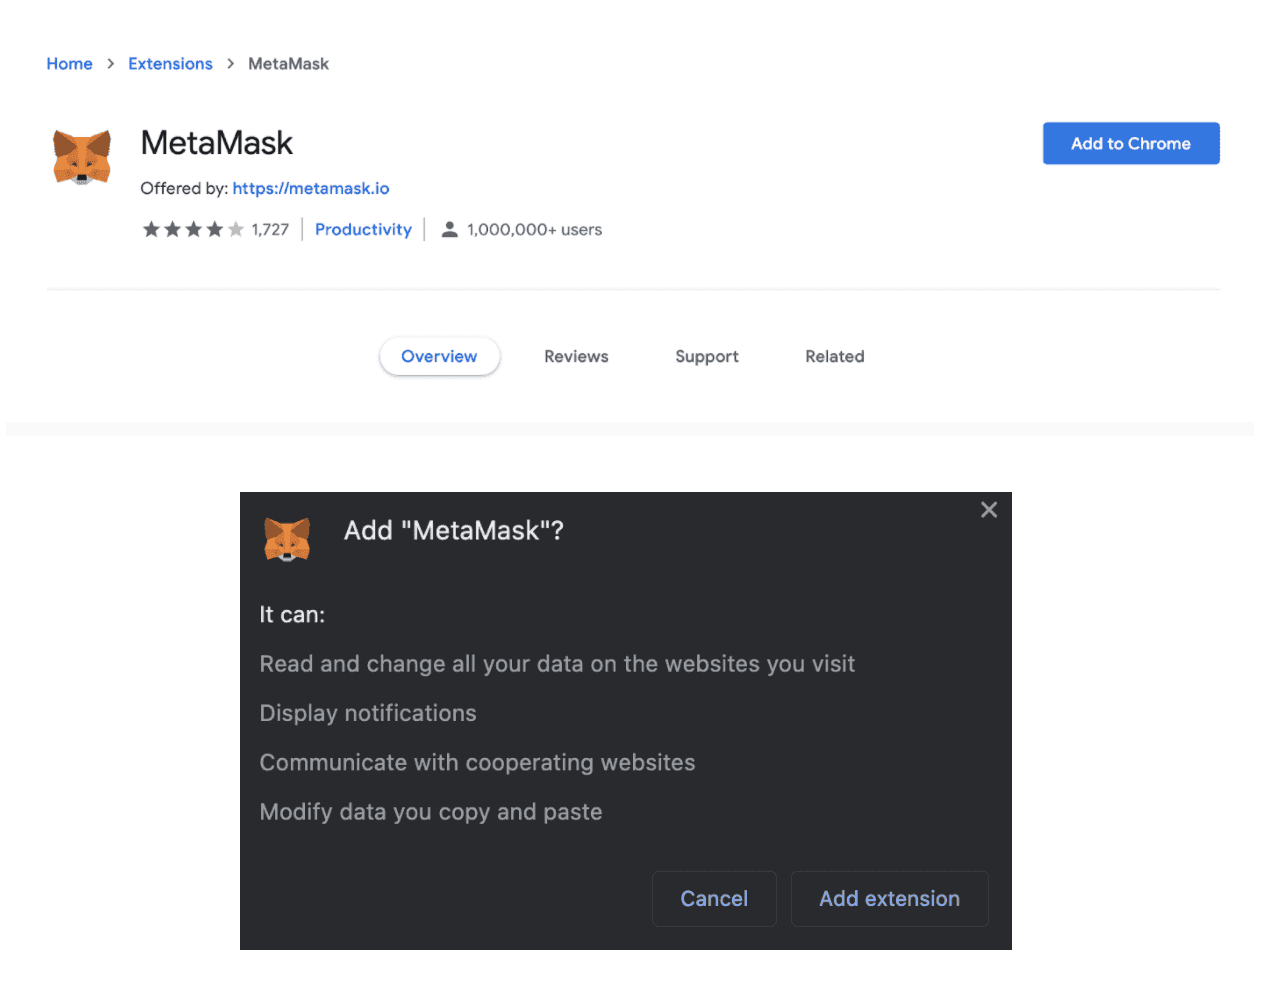Select the Overview tab
Viewport: 1270px width, 988px height.
pyautogui.click(x=440, y=356)
